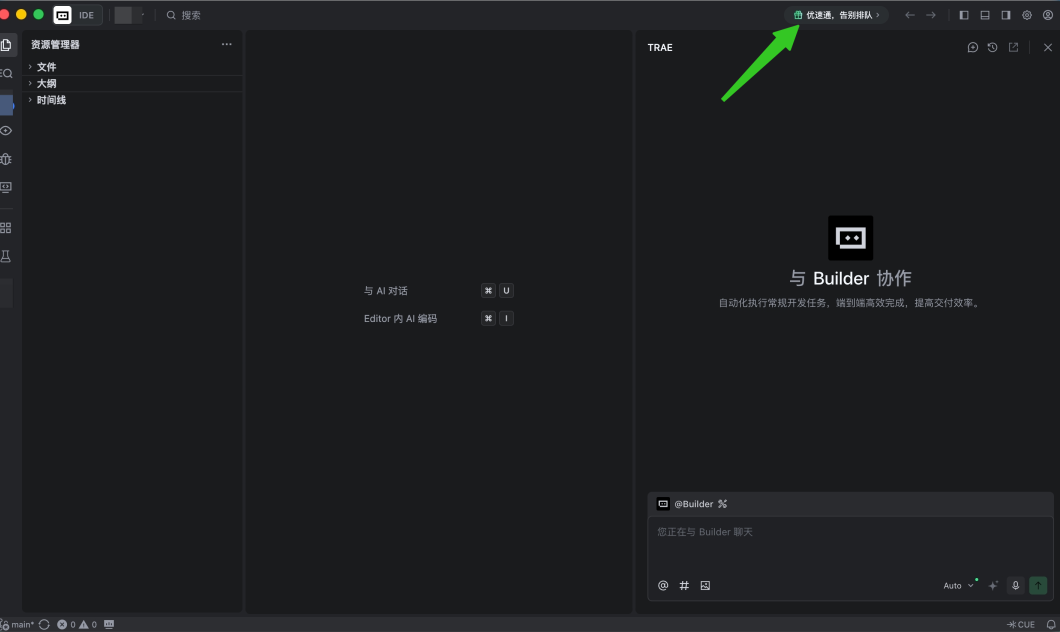Screen dimensions: 1060x632
Task: Click the ports icon in status bar
Action: 110,625
